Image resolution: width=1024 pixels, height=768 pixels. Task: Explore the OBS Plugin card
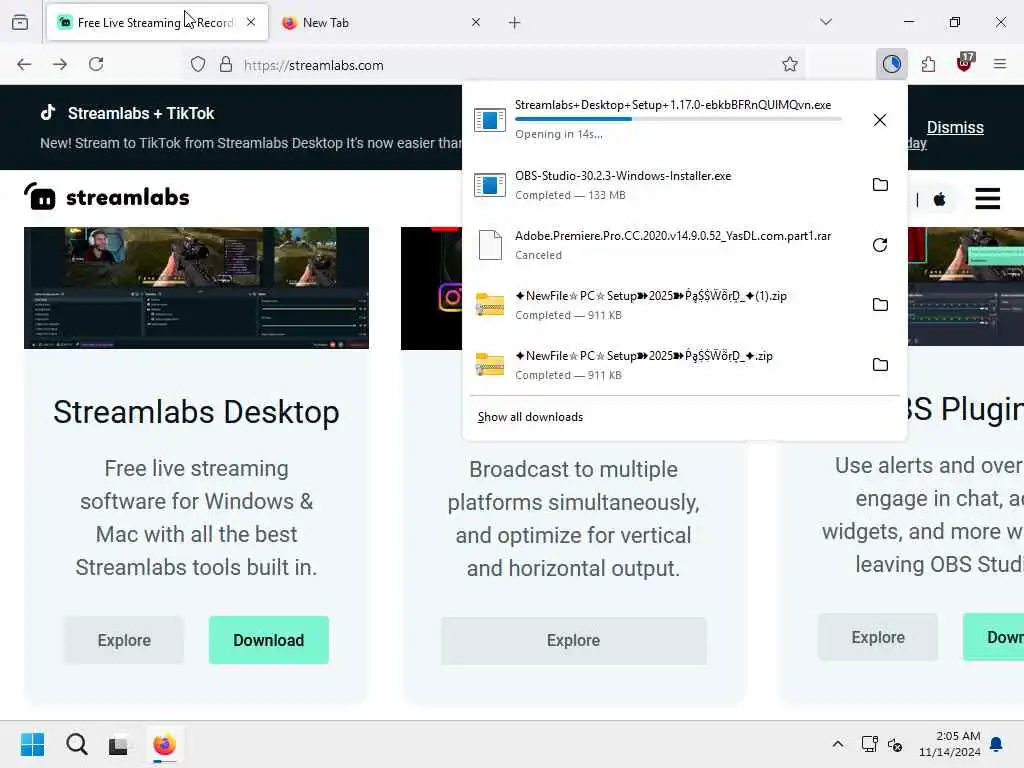click(x=878, y=637)
